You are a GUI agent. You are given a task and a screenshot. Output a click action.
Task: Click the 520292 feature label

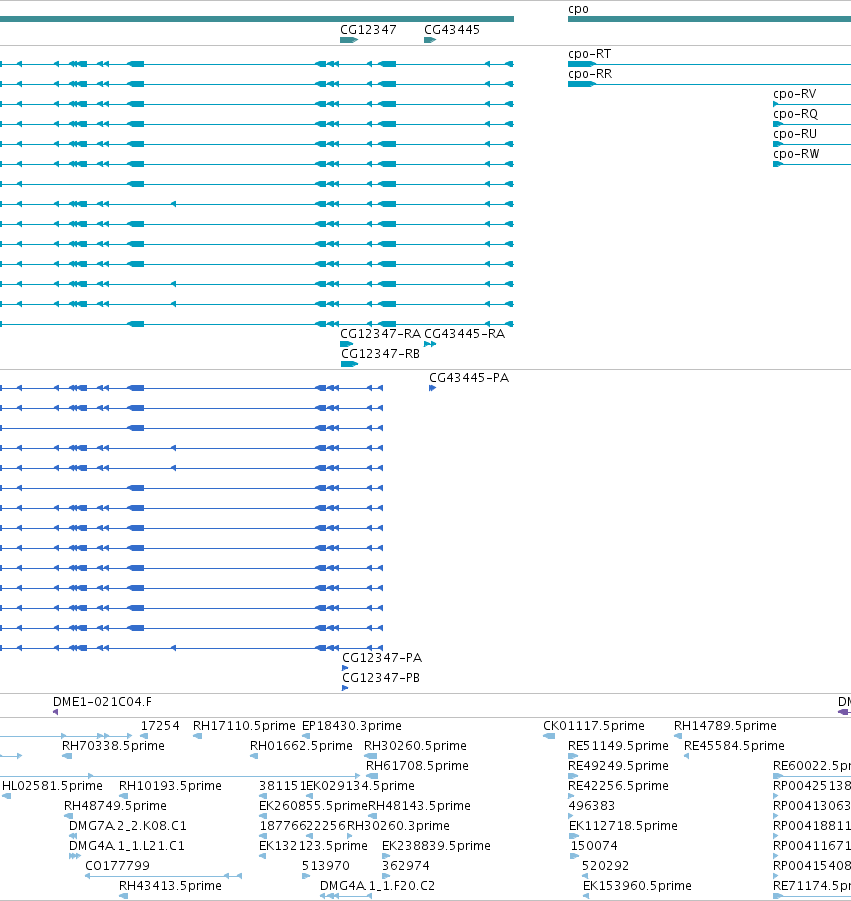[606, 866]
